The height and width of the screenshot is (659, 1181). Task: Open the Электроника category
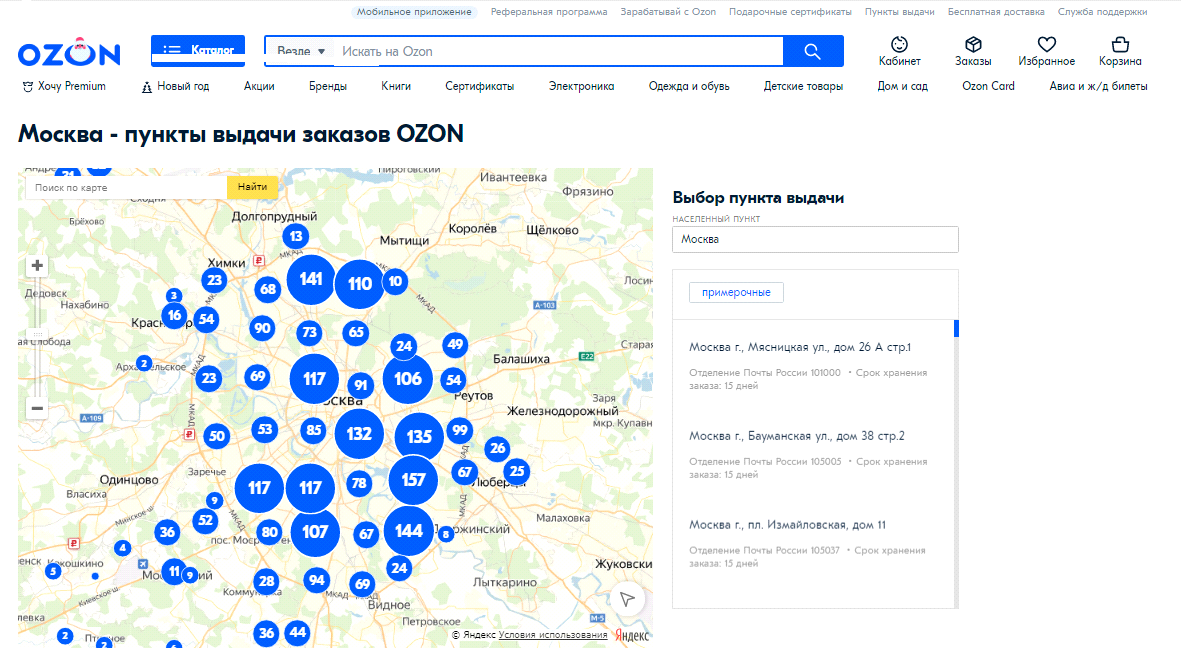pyautogui.click(x=581, y=86)
